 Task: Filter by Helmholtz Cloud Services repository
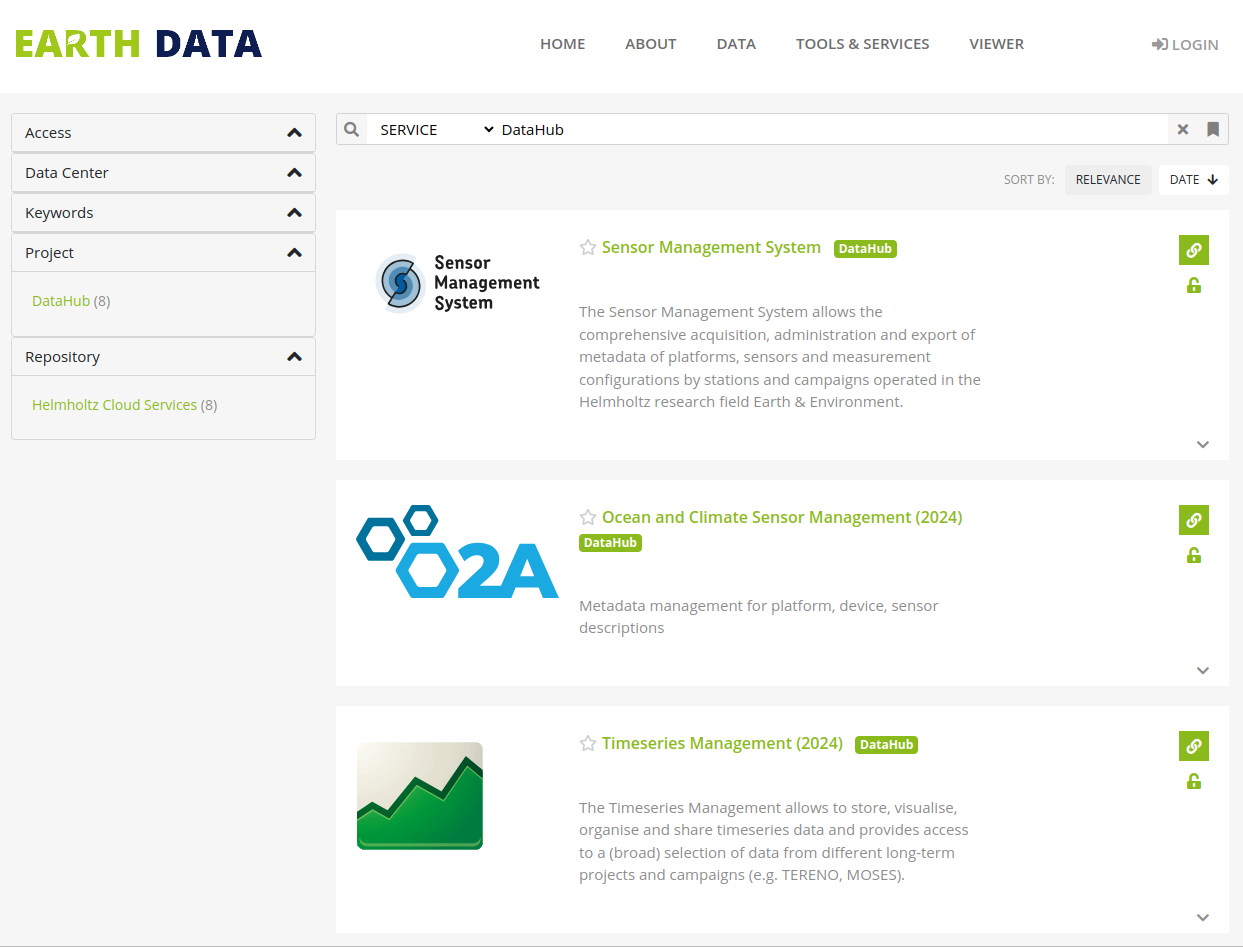tap(114, 405)
